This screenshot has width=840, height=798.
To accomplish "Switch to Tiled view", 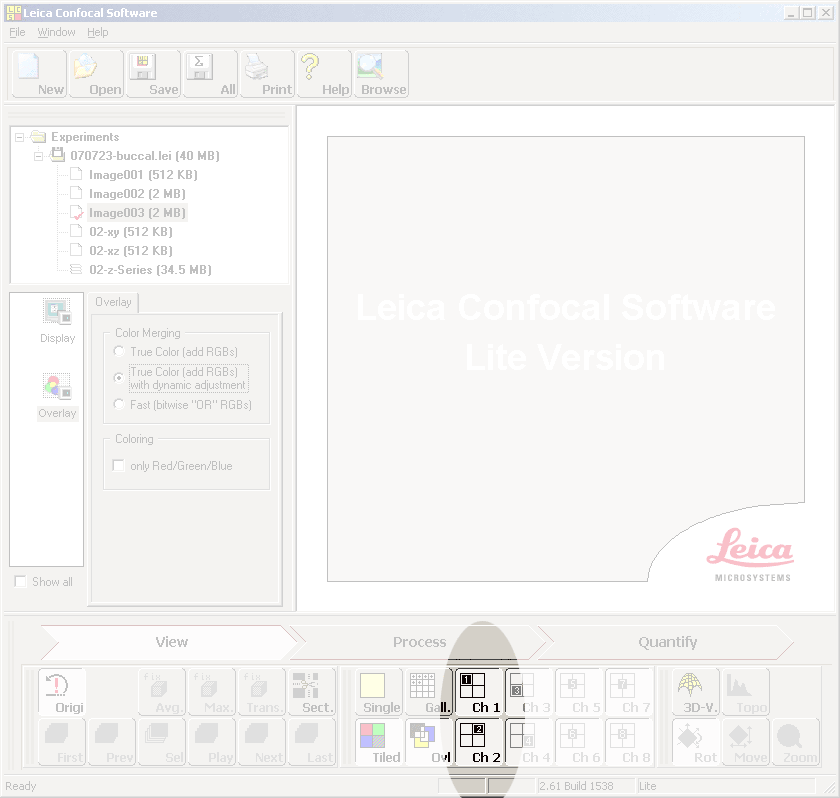I will point(379,742).
